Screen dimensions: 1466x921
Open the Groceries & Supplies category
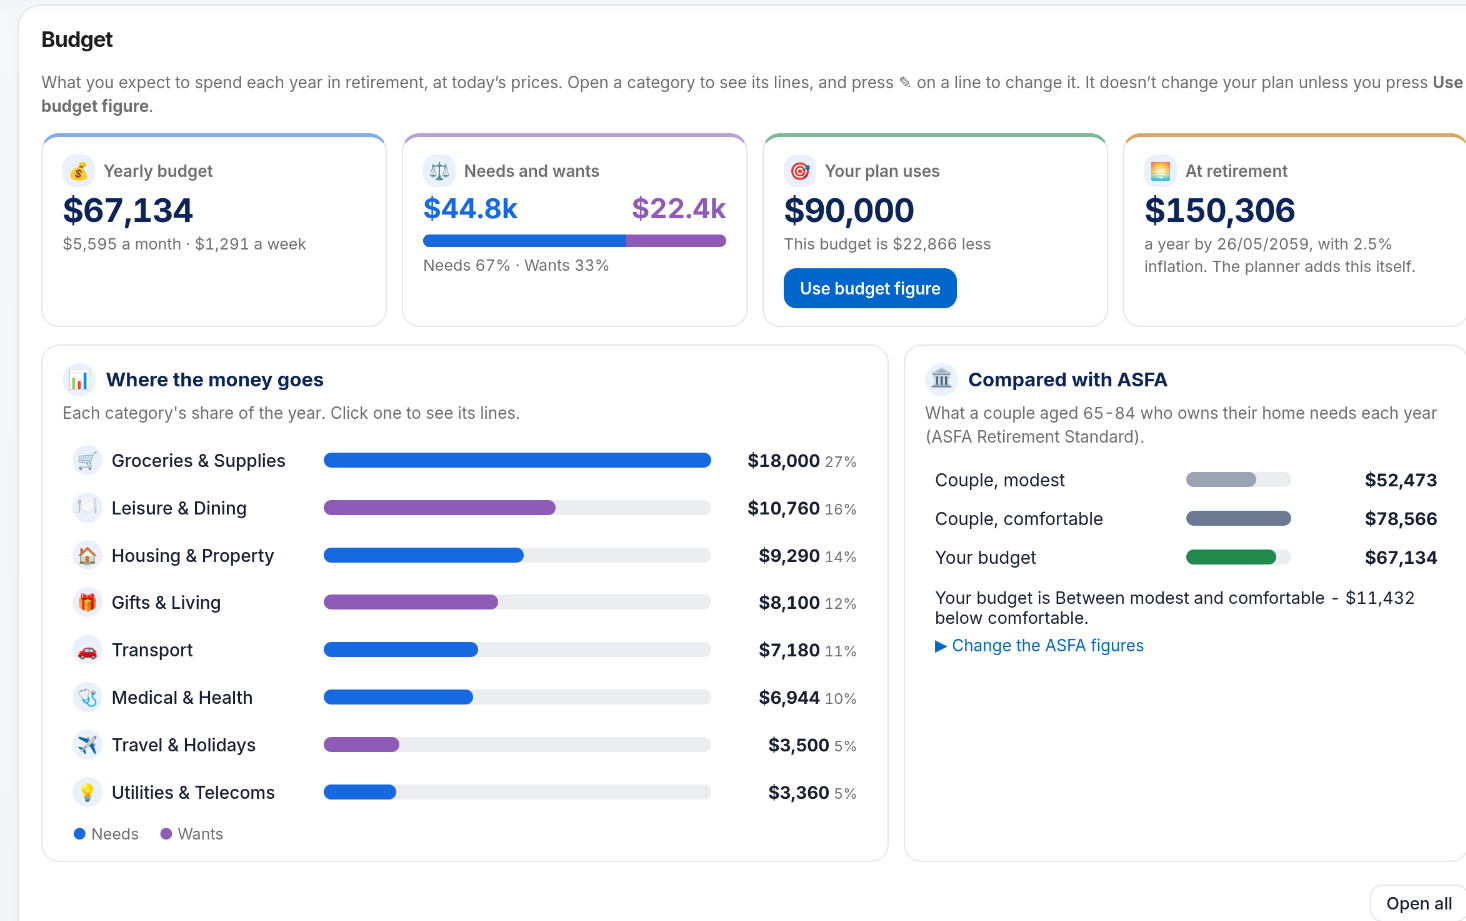click(x=465, y=461)
